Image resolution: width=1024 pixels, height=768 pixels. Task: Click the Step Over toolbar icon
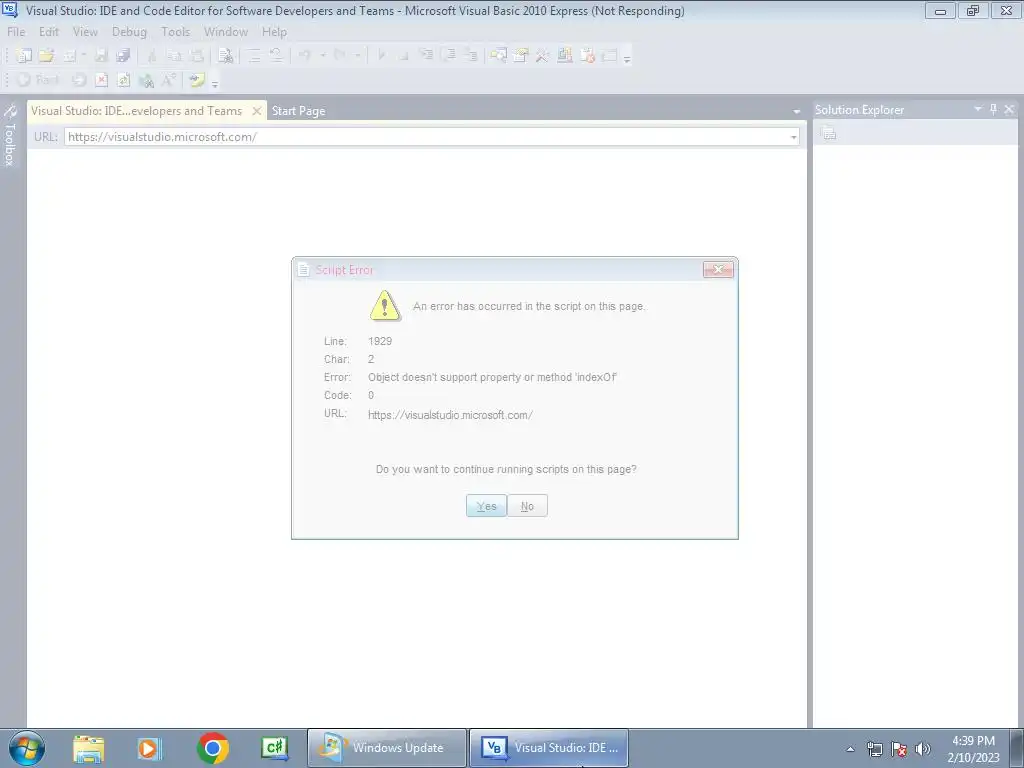[449, 56]
